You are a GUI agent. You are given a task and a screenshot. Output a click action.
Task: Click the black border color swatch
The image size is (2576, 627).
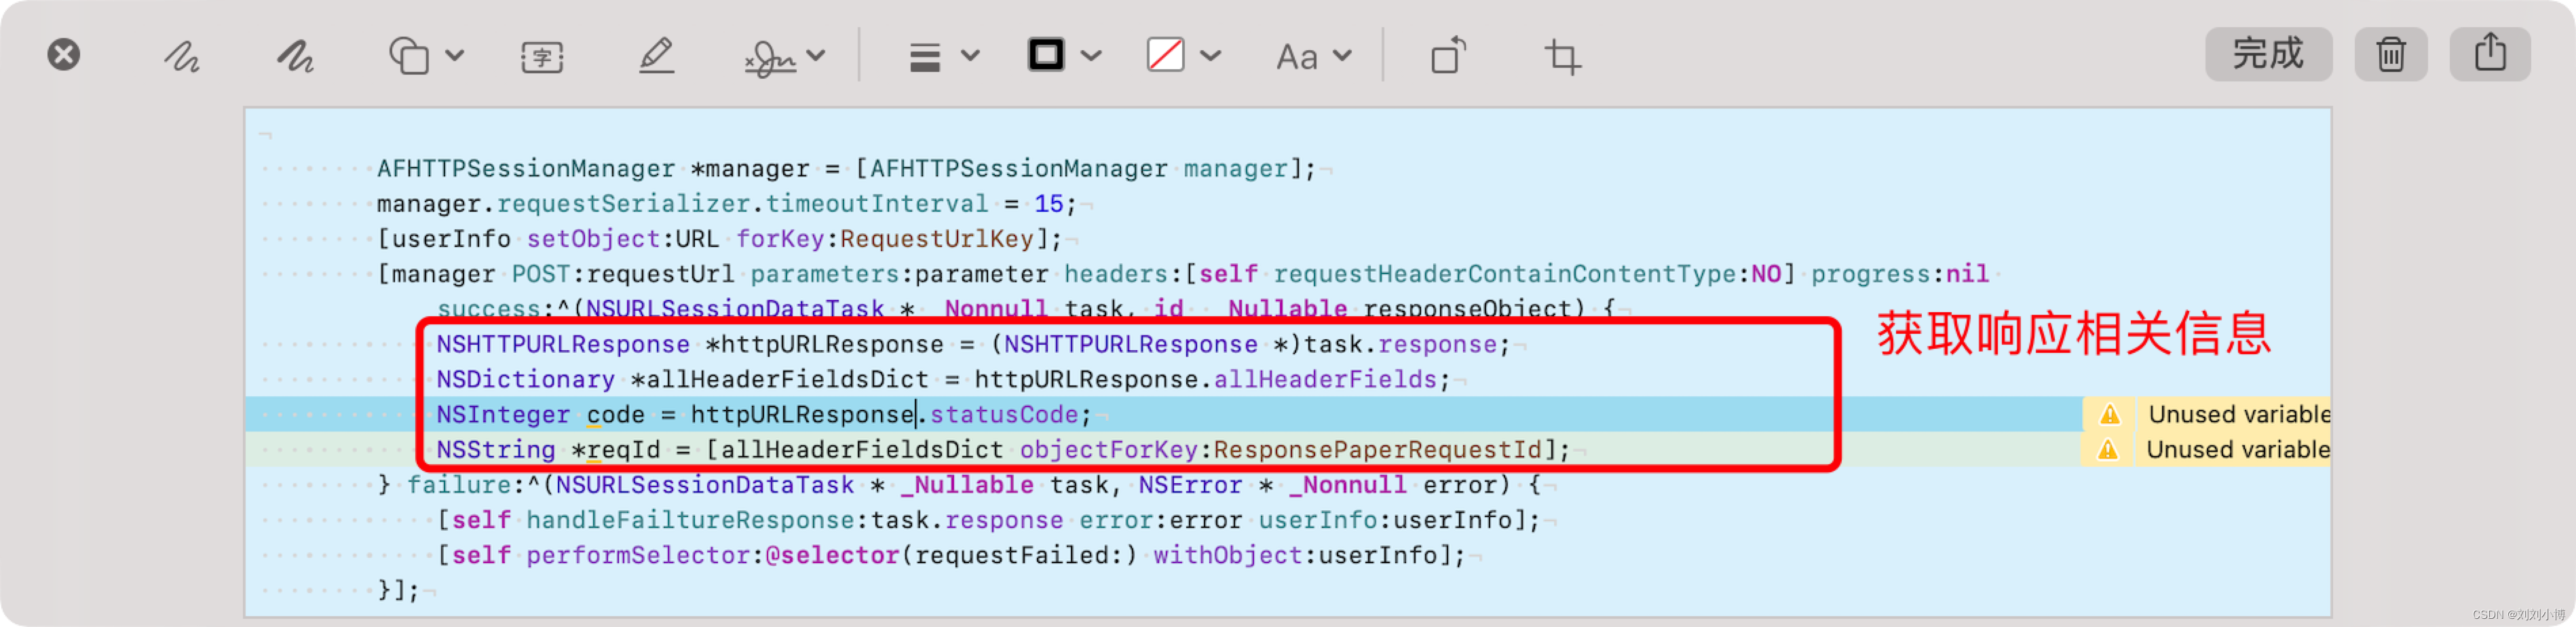(1046, 54)
